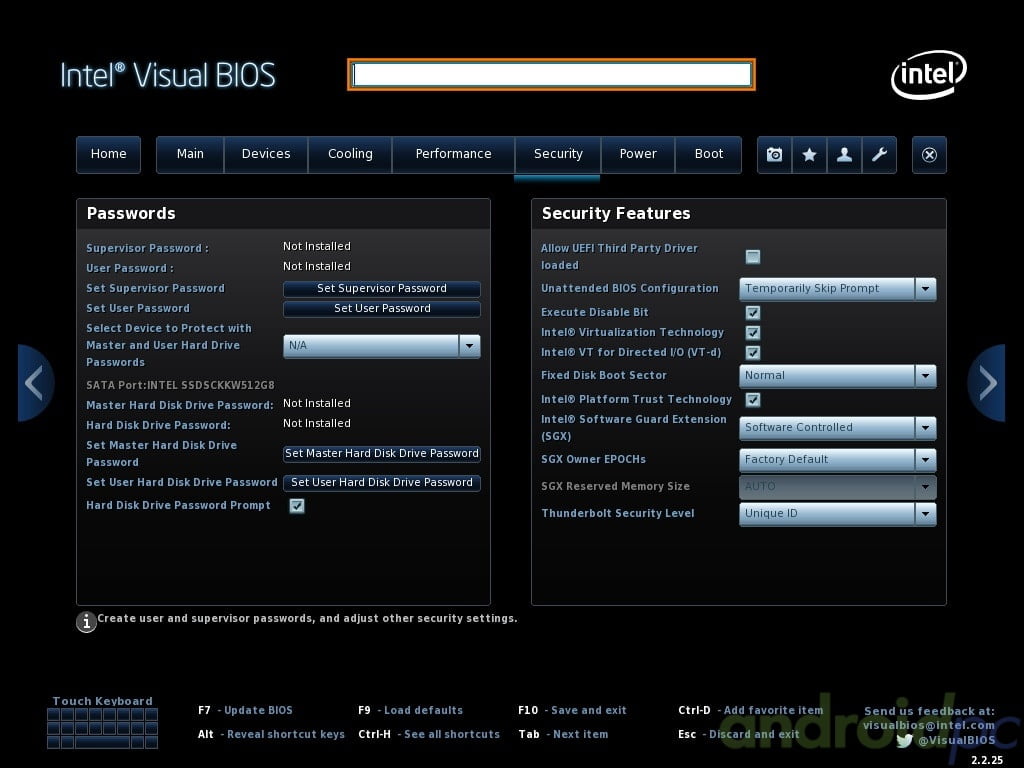The height and width of the screenshot is (768, 1024).
Task: Open the Touch Keyboard icon
Action: 102,728
